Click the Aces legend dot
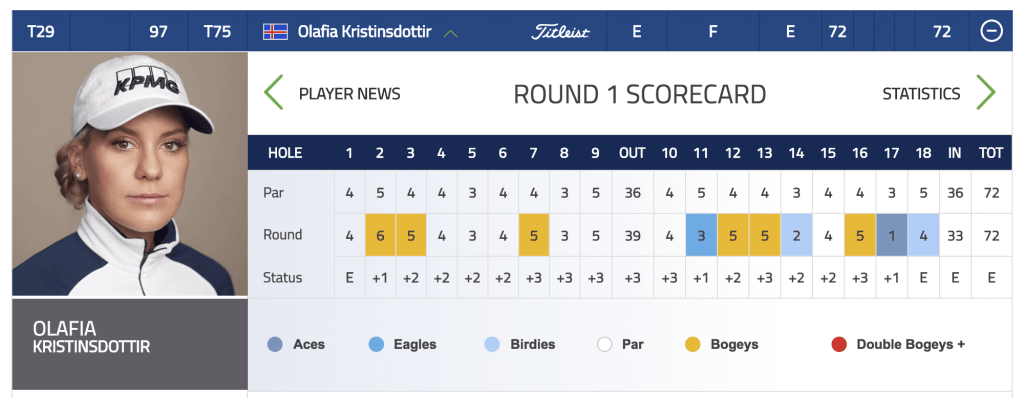This screenshot has height=398, width=1024. click(x=275, y=344)
